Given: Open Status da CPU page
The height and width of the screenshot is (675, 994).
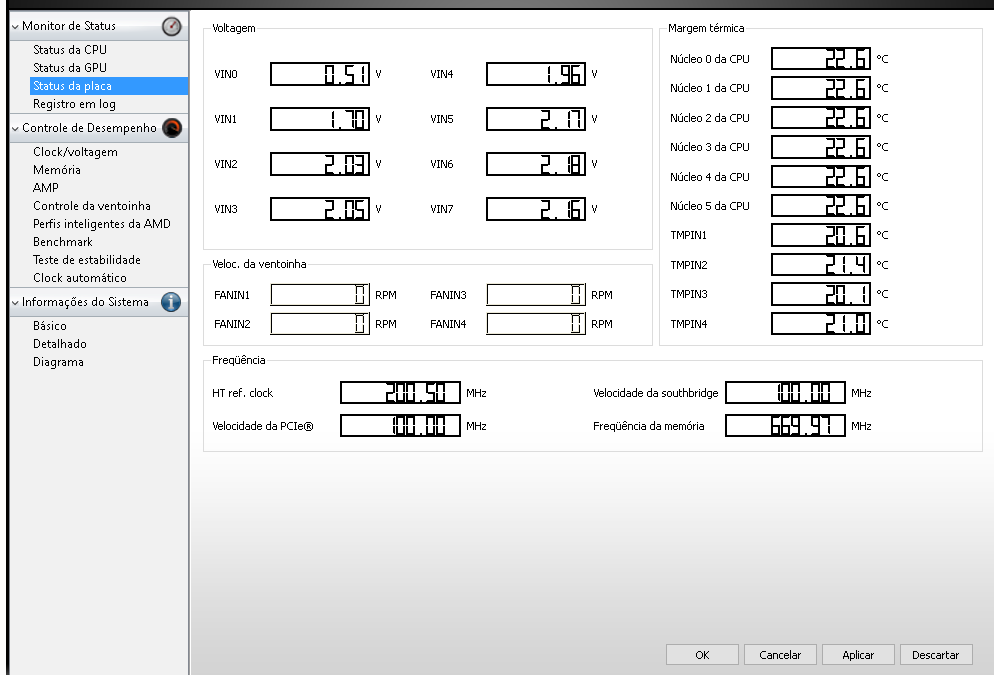Looking at the screenshot, I should (x=70, y=49).
